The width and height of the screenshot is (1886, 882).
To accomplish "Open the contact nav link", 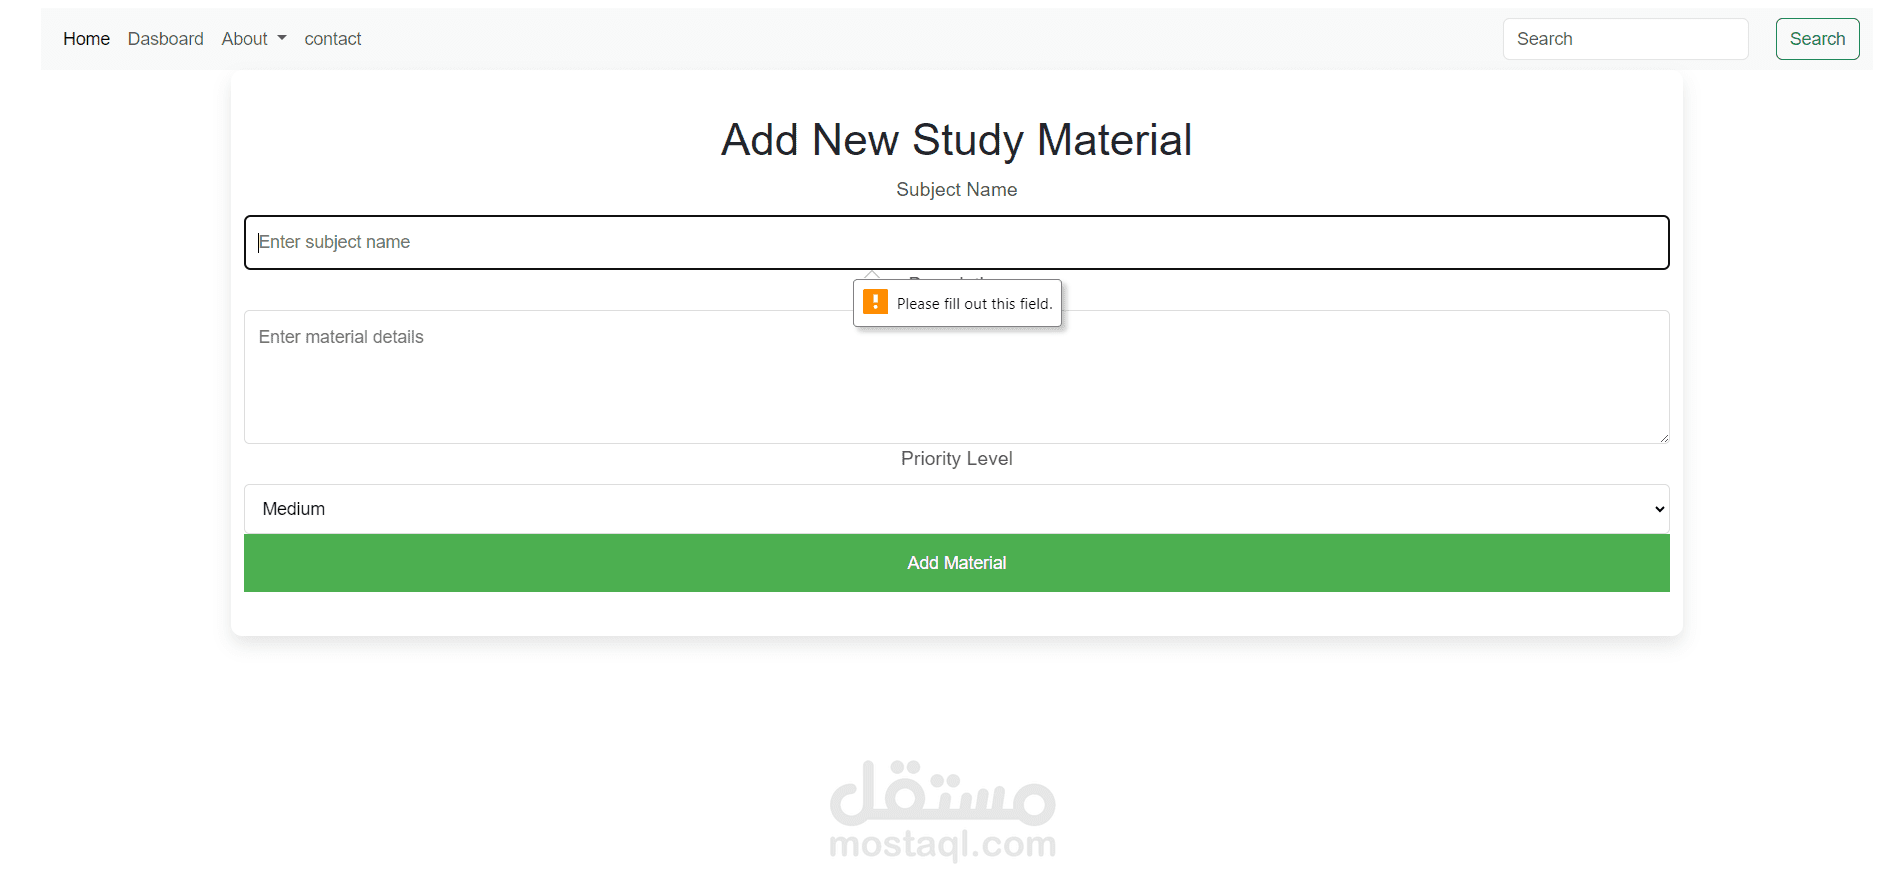I will pos(332,39).
